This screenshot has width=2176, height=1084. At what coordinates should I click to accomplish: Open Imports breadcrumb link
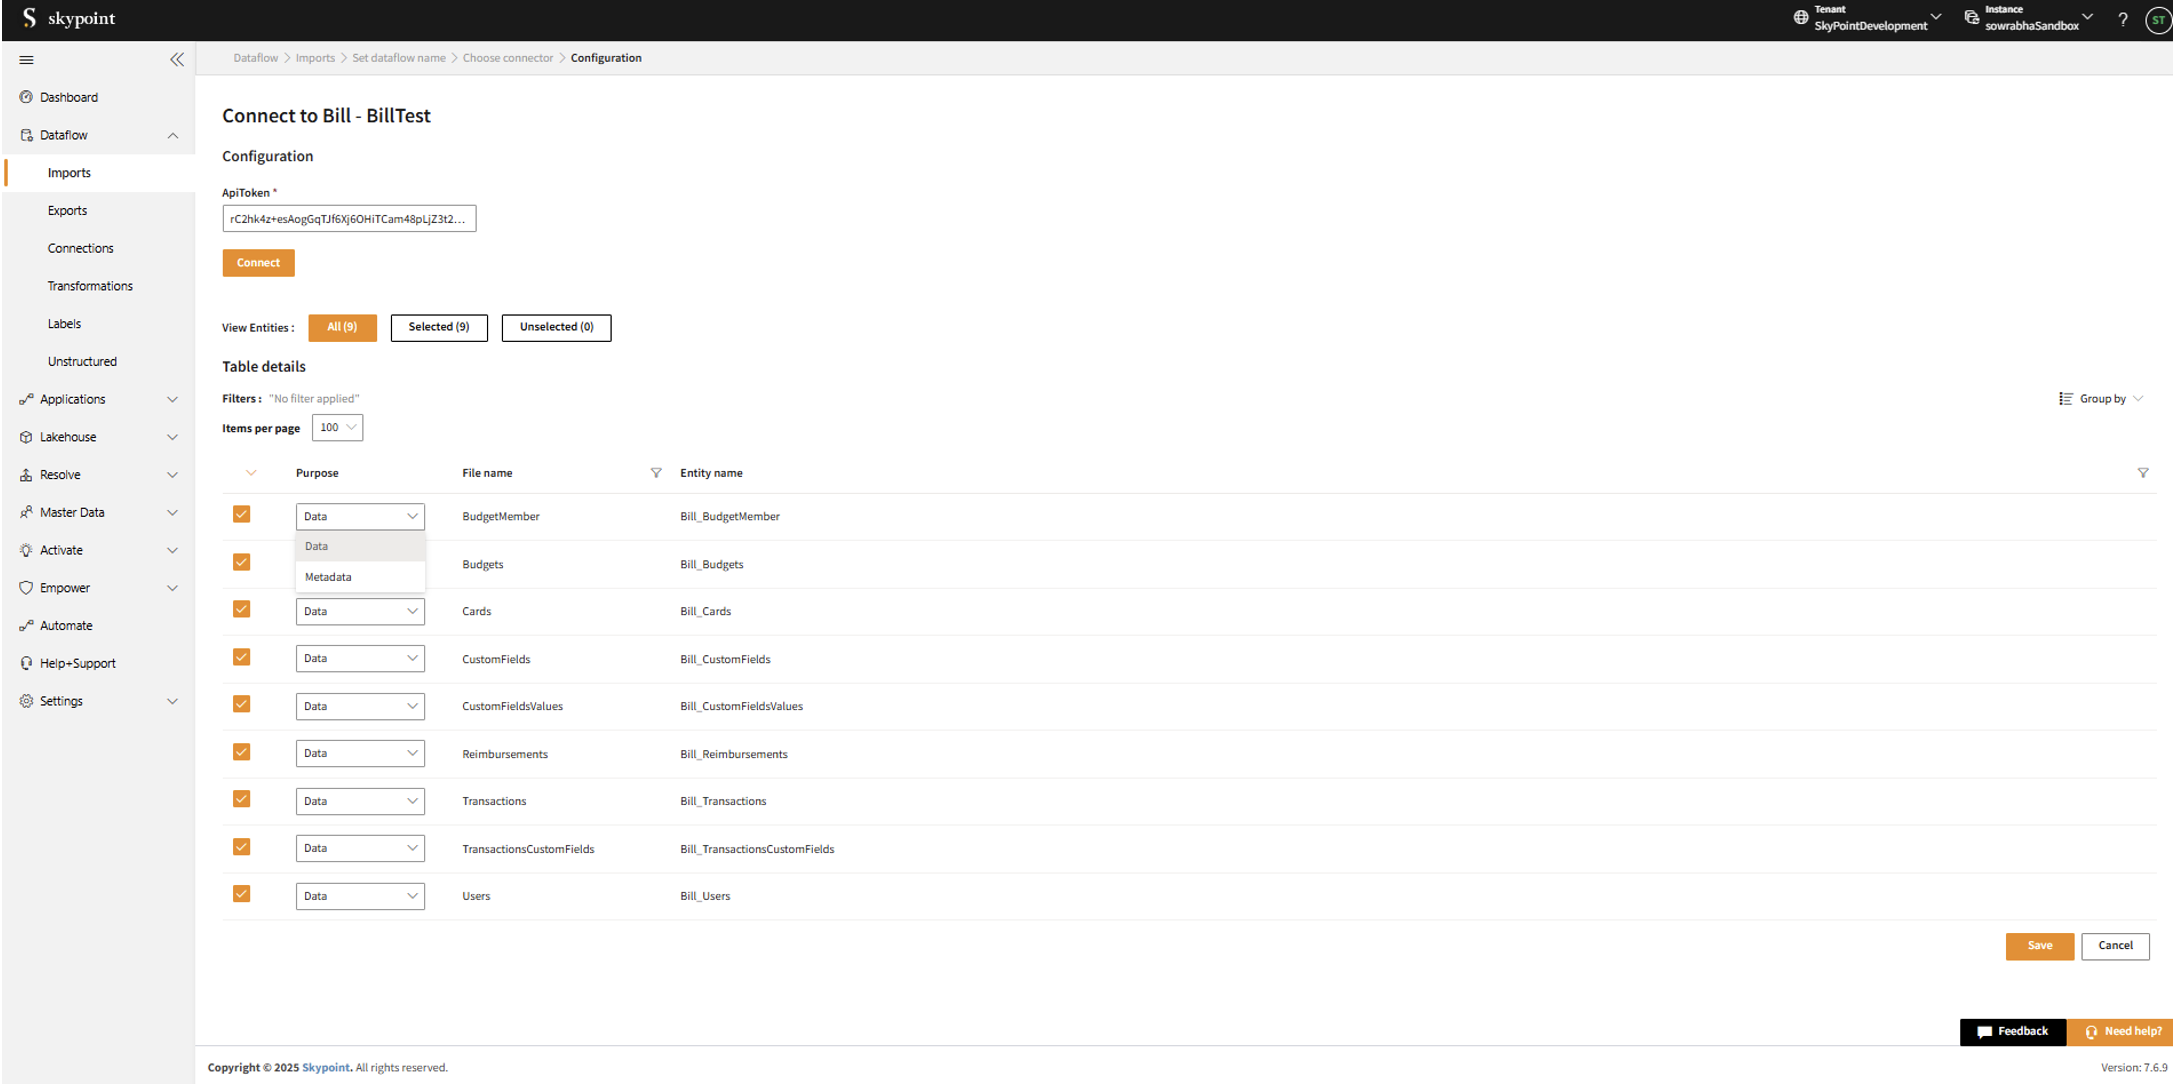click(315, 58)
